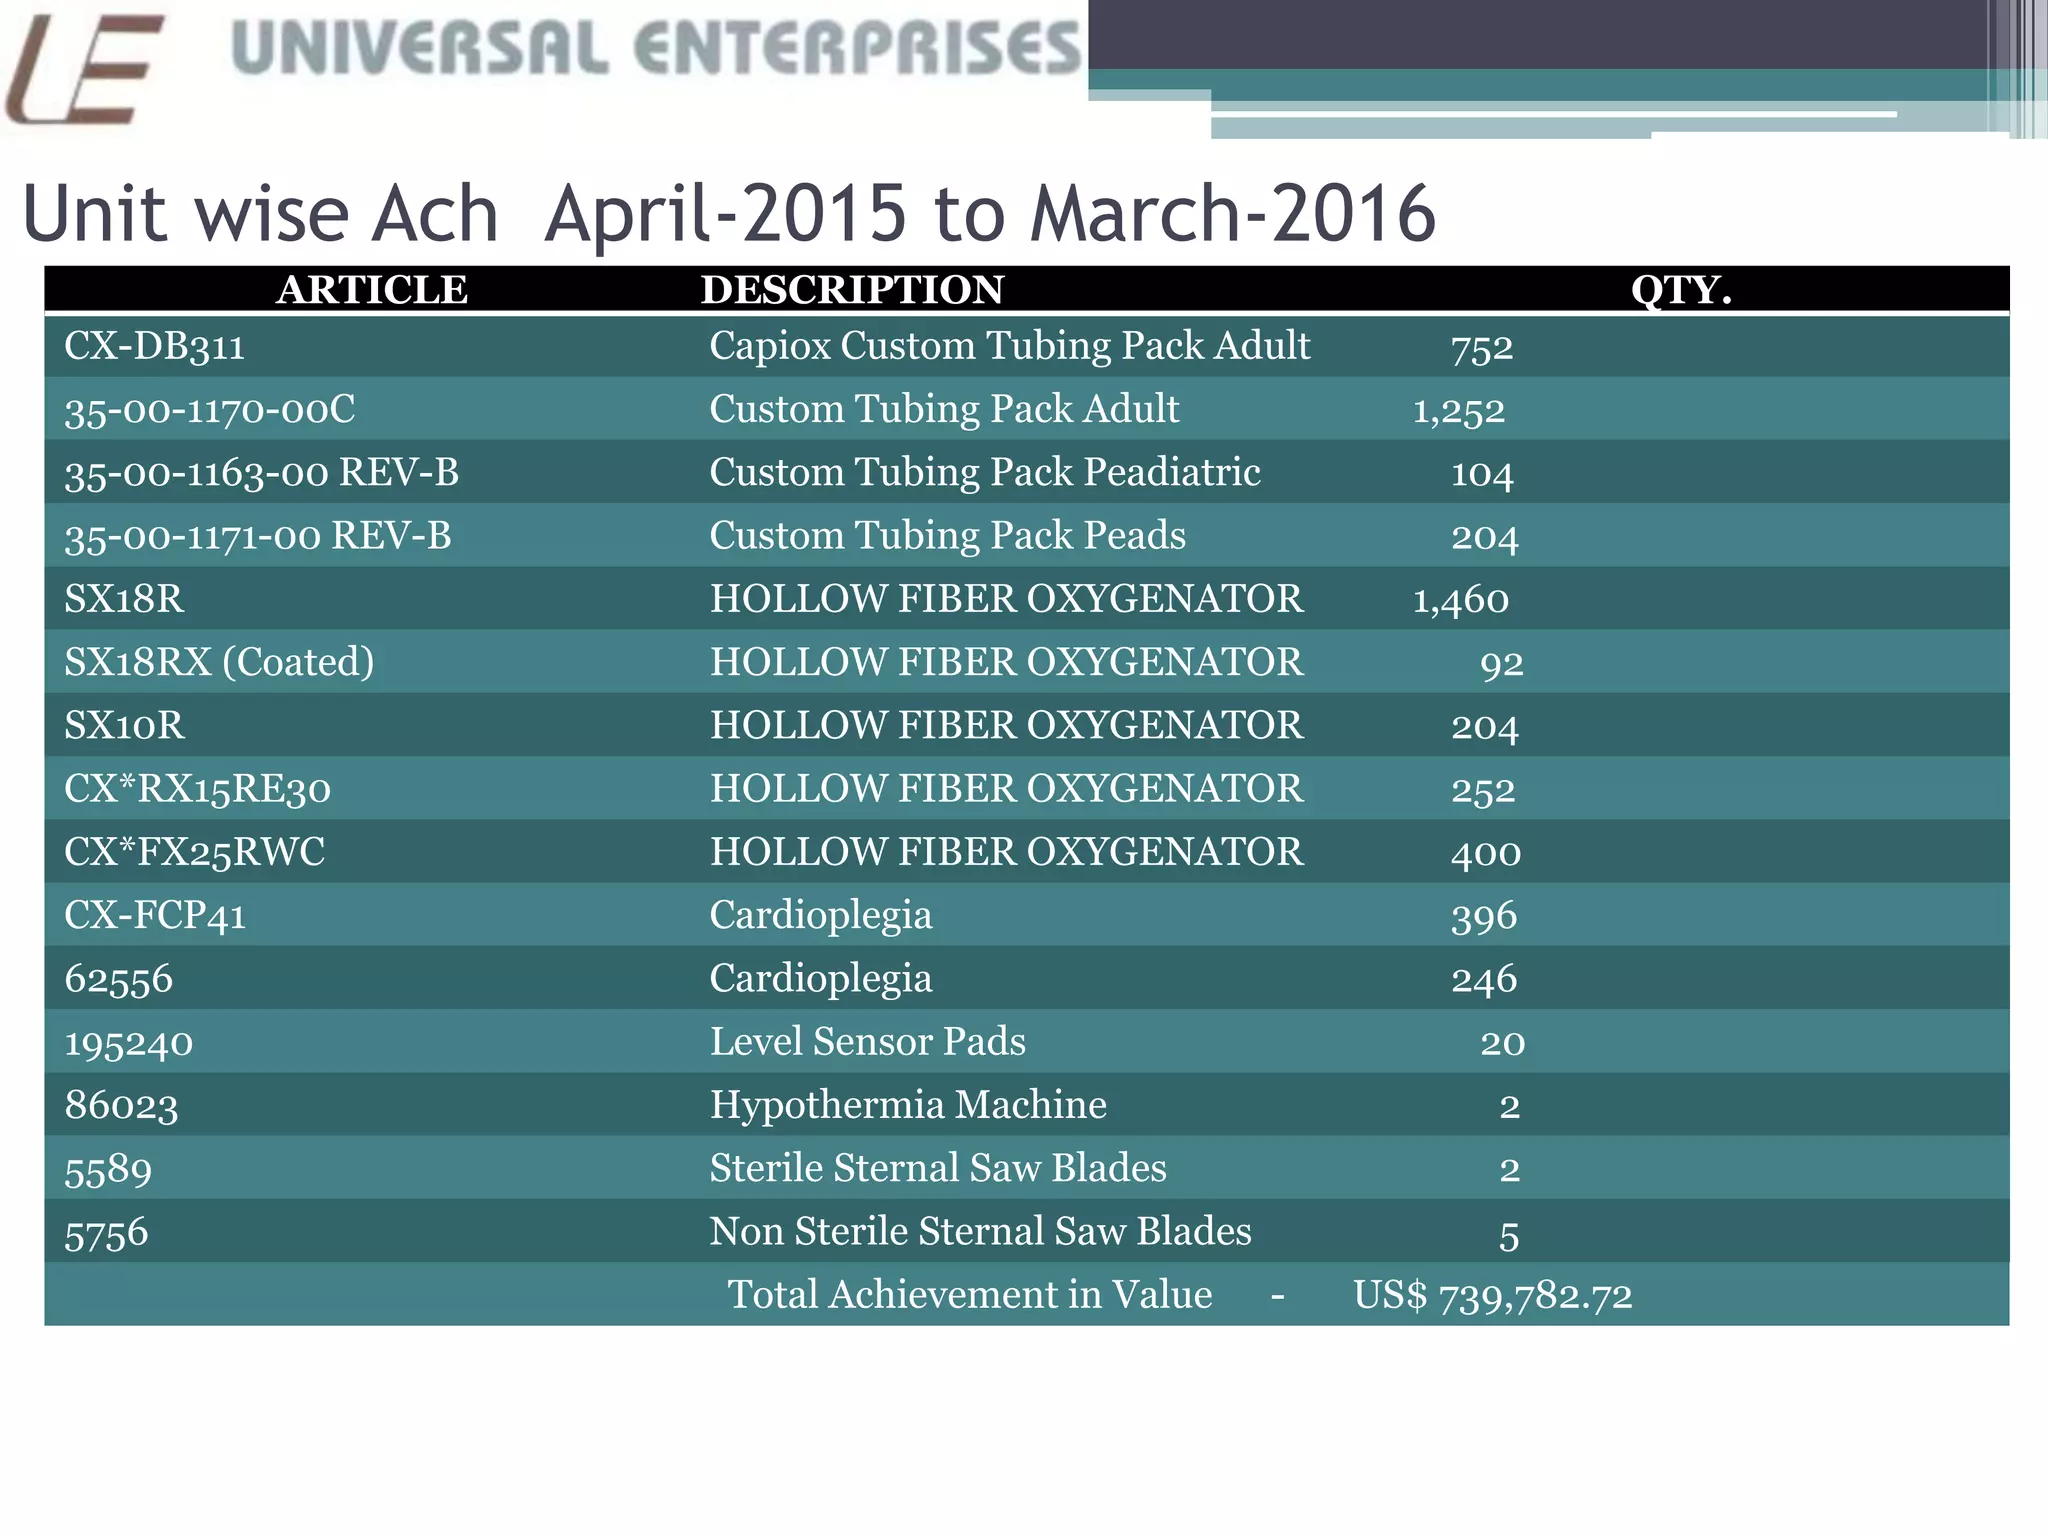Select Cardioplegia description in the CX-FCP41 row
This screenshot has height=1536, width=2048.
[820, 916]
